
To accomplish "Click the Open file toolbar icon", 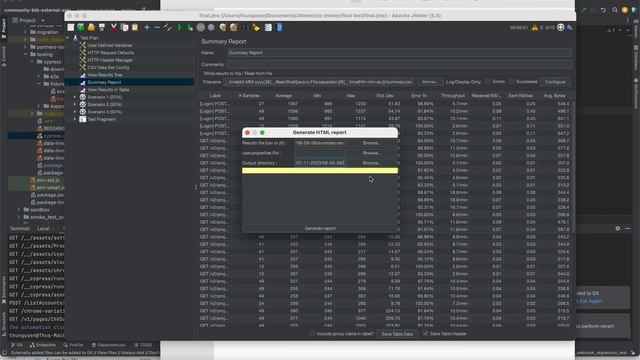I will [x=91, y=27].
